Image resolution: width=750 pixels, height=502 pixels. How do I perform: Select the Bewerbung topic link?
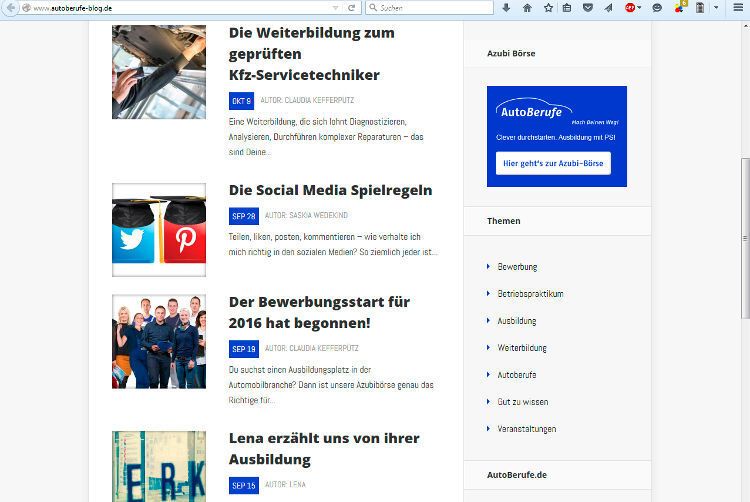tap(517, 267)
